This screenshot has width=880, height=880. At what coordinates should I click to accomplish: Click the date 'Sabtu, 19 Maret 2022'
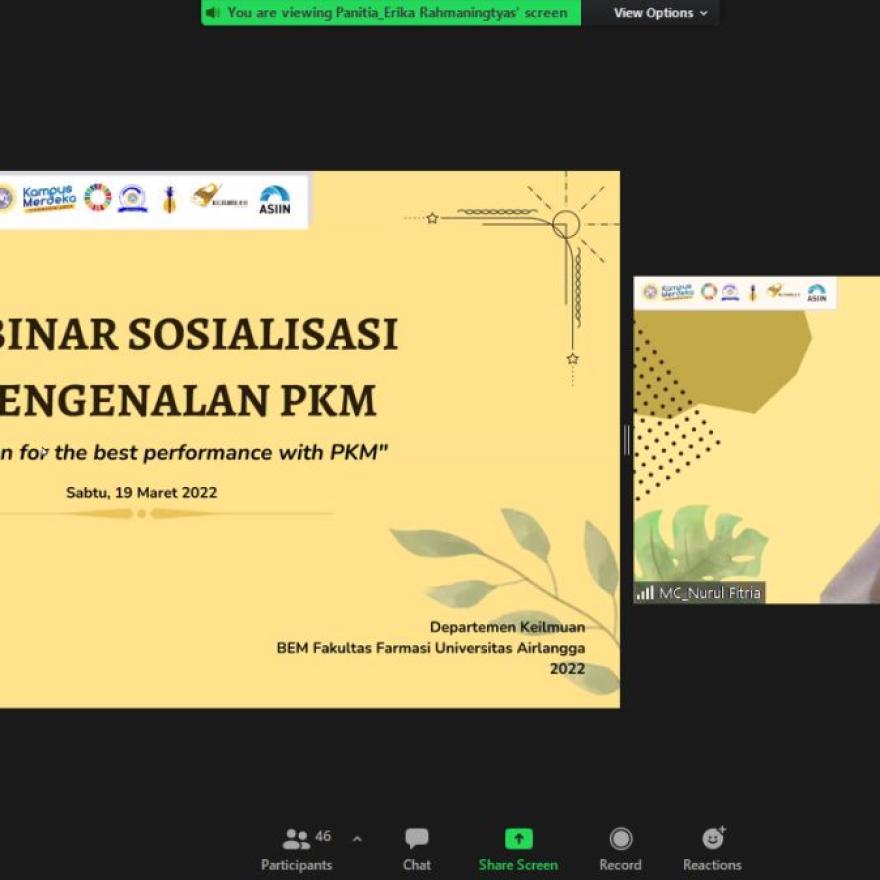(x=141, y=492)
